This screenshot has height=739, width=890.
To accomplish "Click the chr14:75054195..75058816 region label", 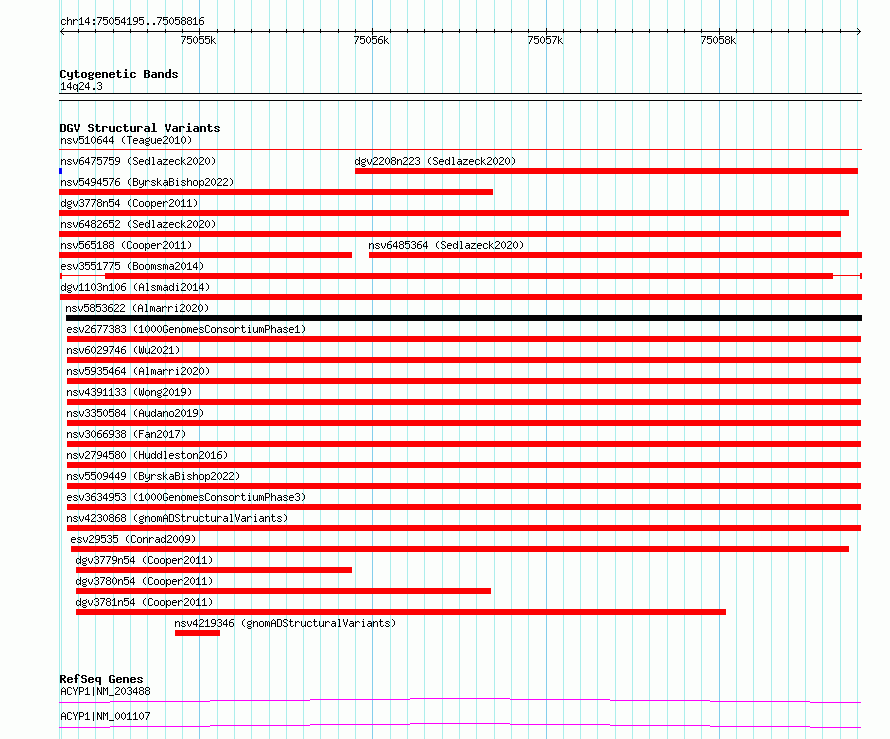I will click(132, 21).
